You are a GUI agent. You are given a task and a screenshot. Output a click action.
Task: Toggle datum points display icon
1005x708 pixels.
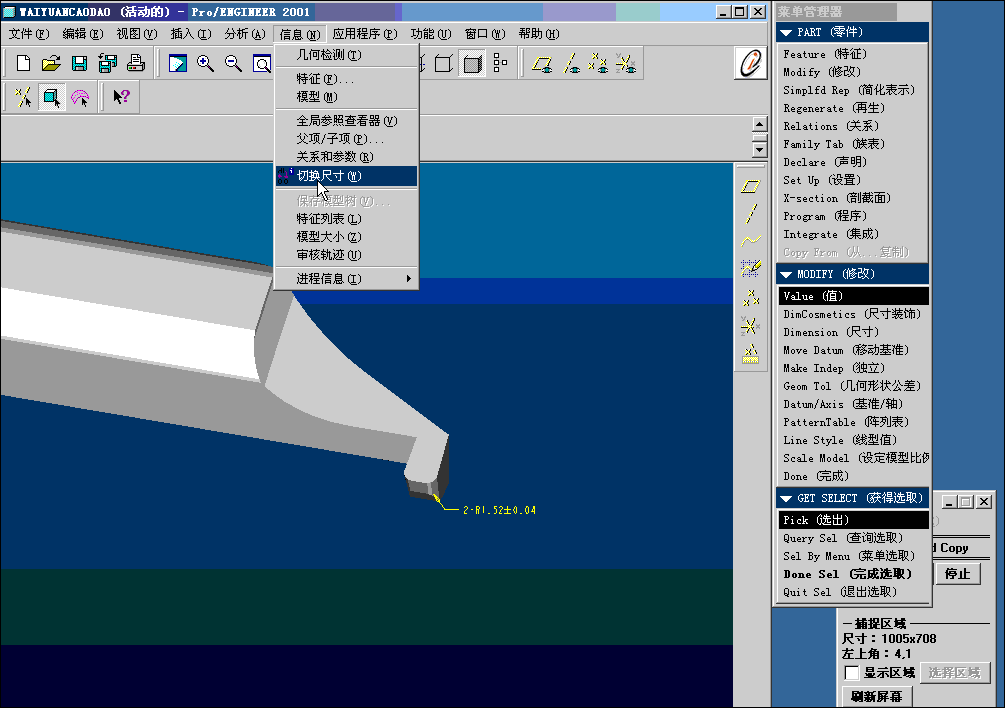tap(598, 63)
